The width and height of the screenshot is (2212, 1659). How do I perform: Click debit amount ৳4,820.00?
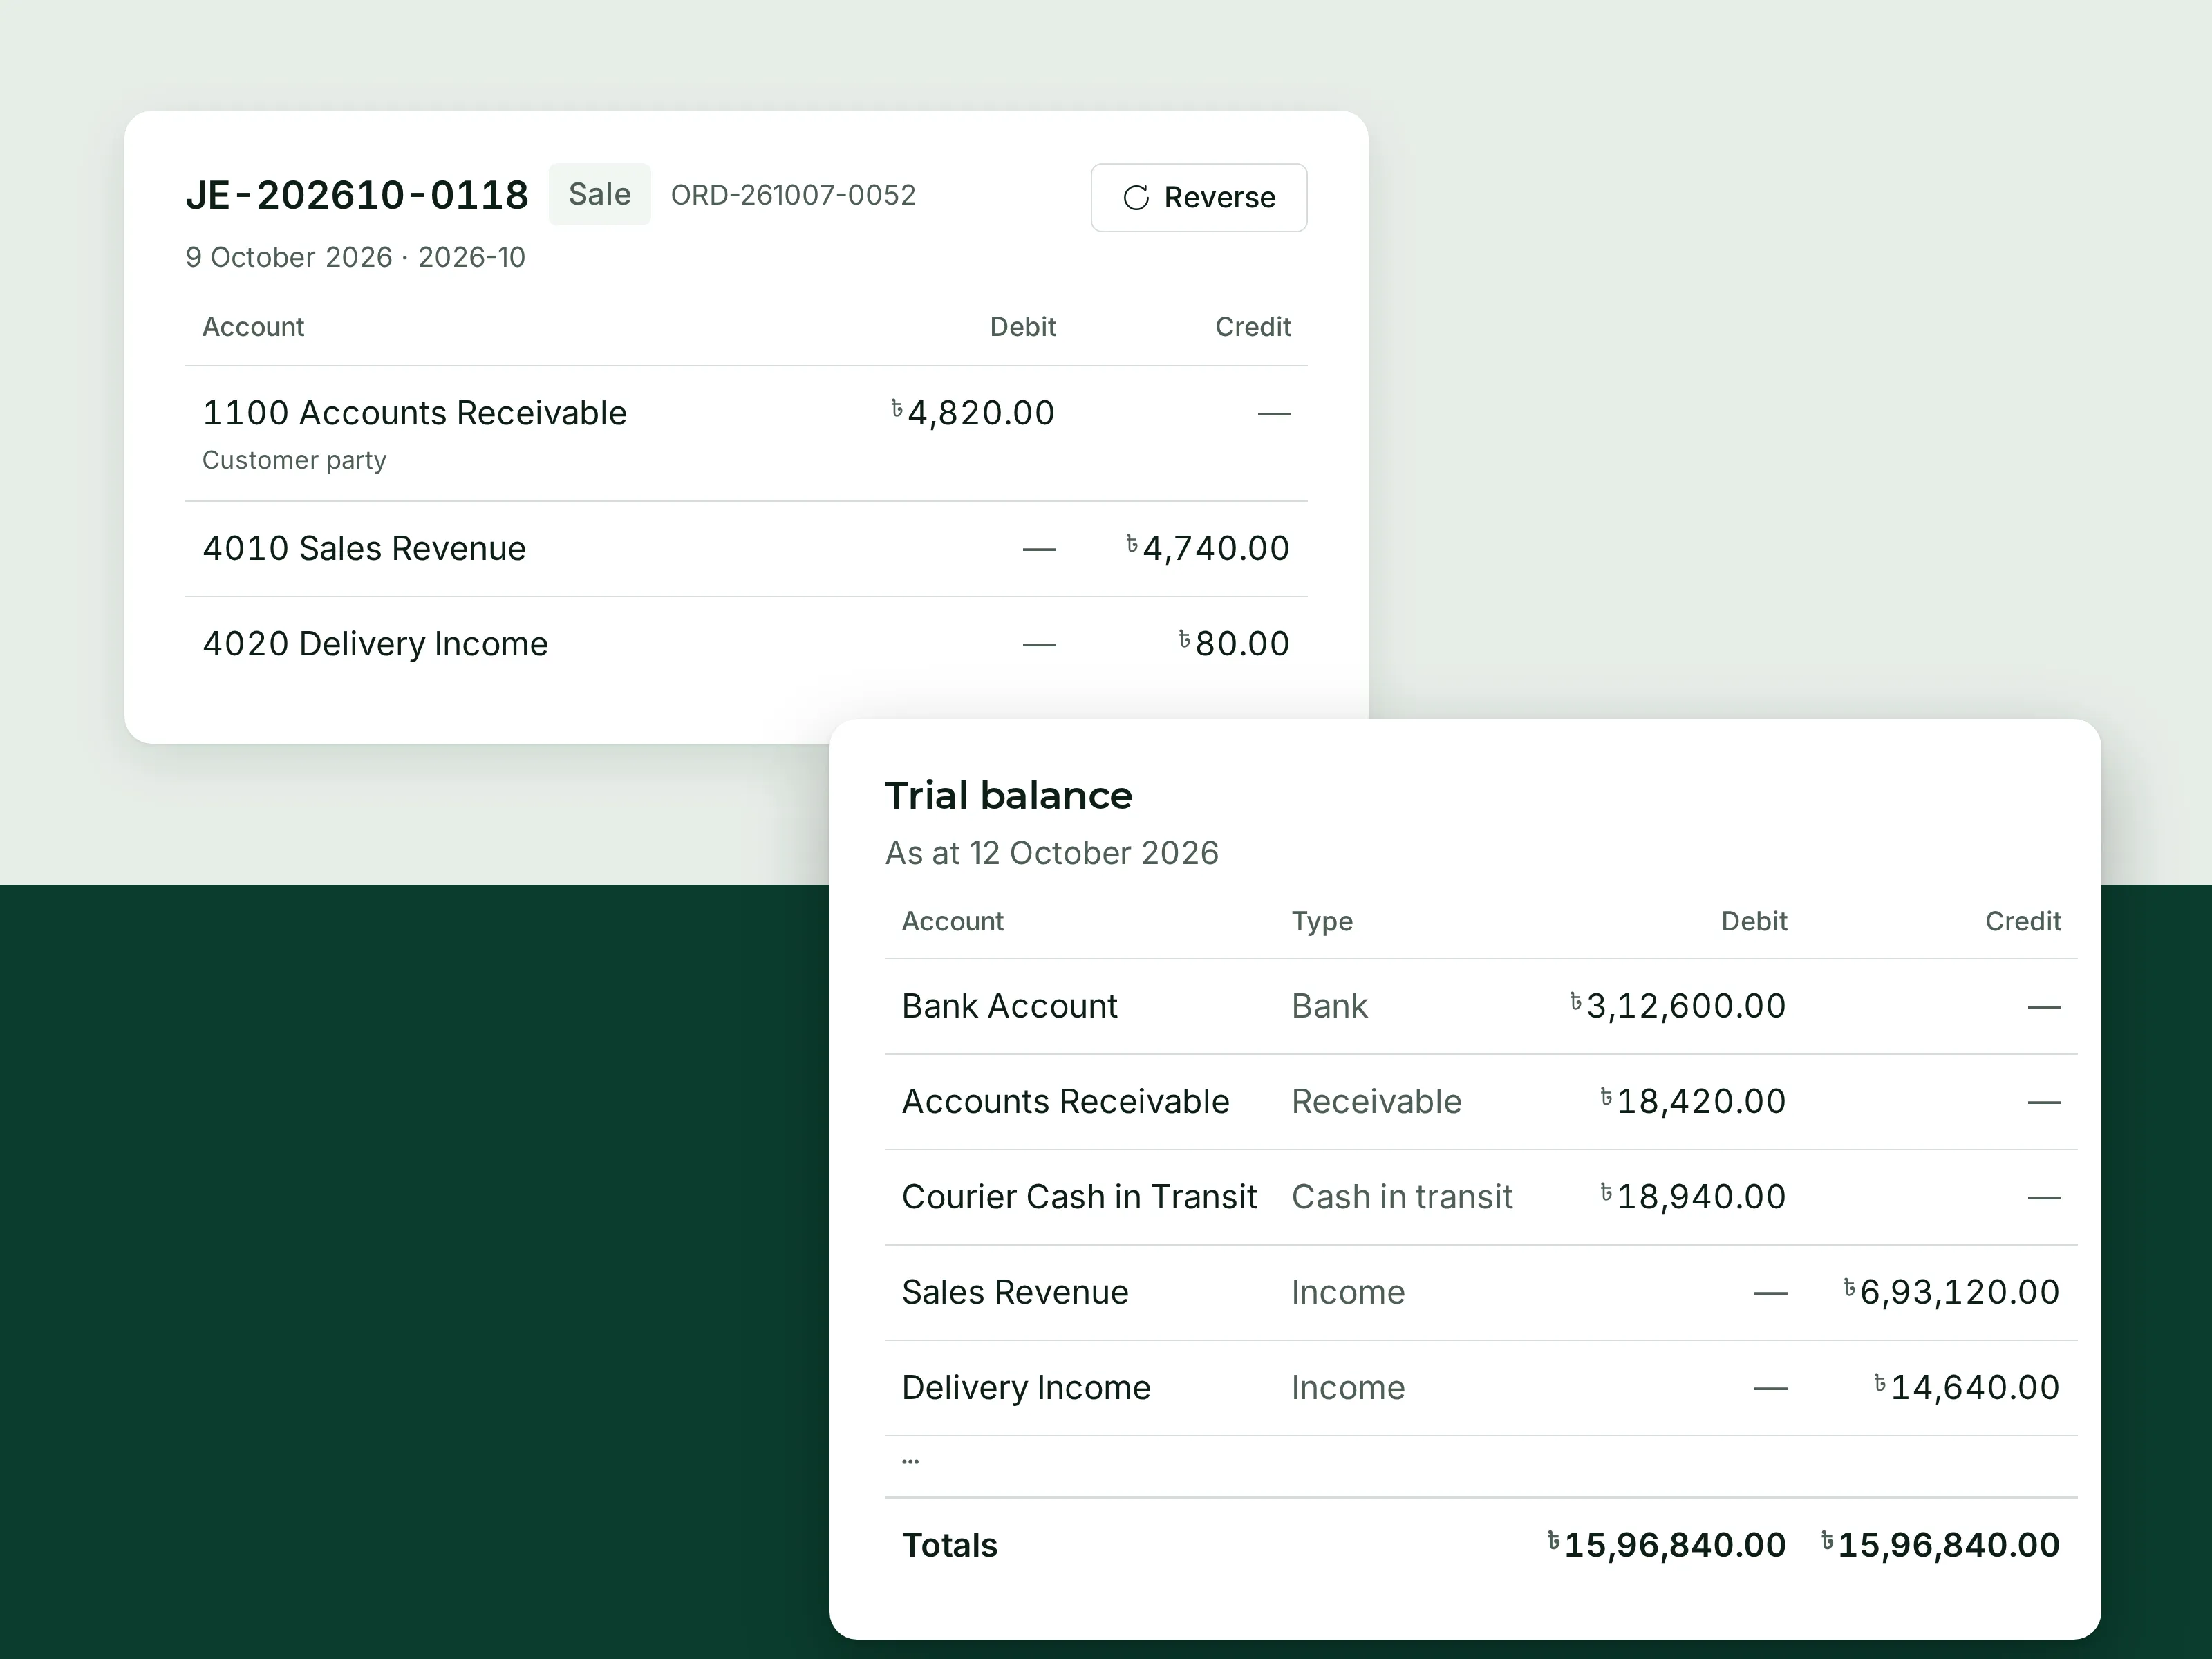pyautogui.click(x=972, y=412)
